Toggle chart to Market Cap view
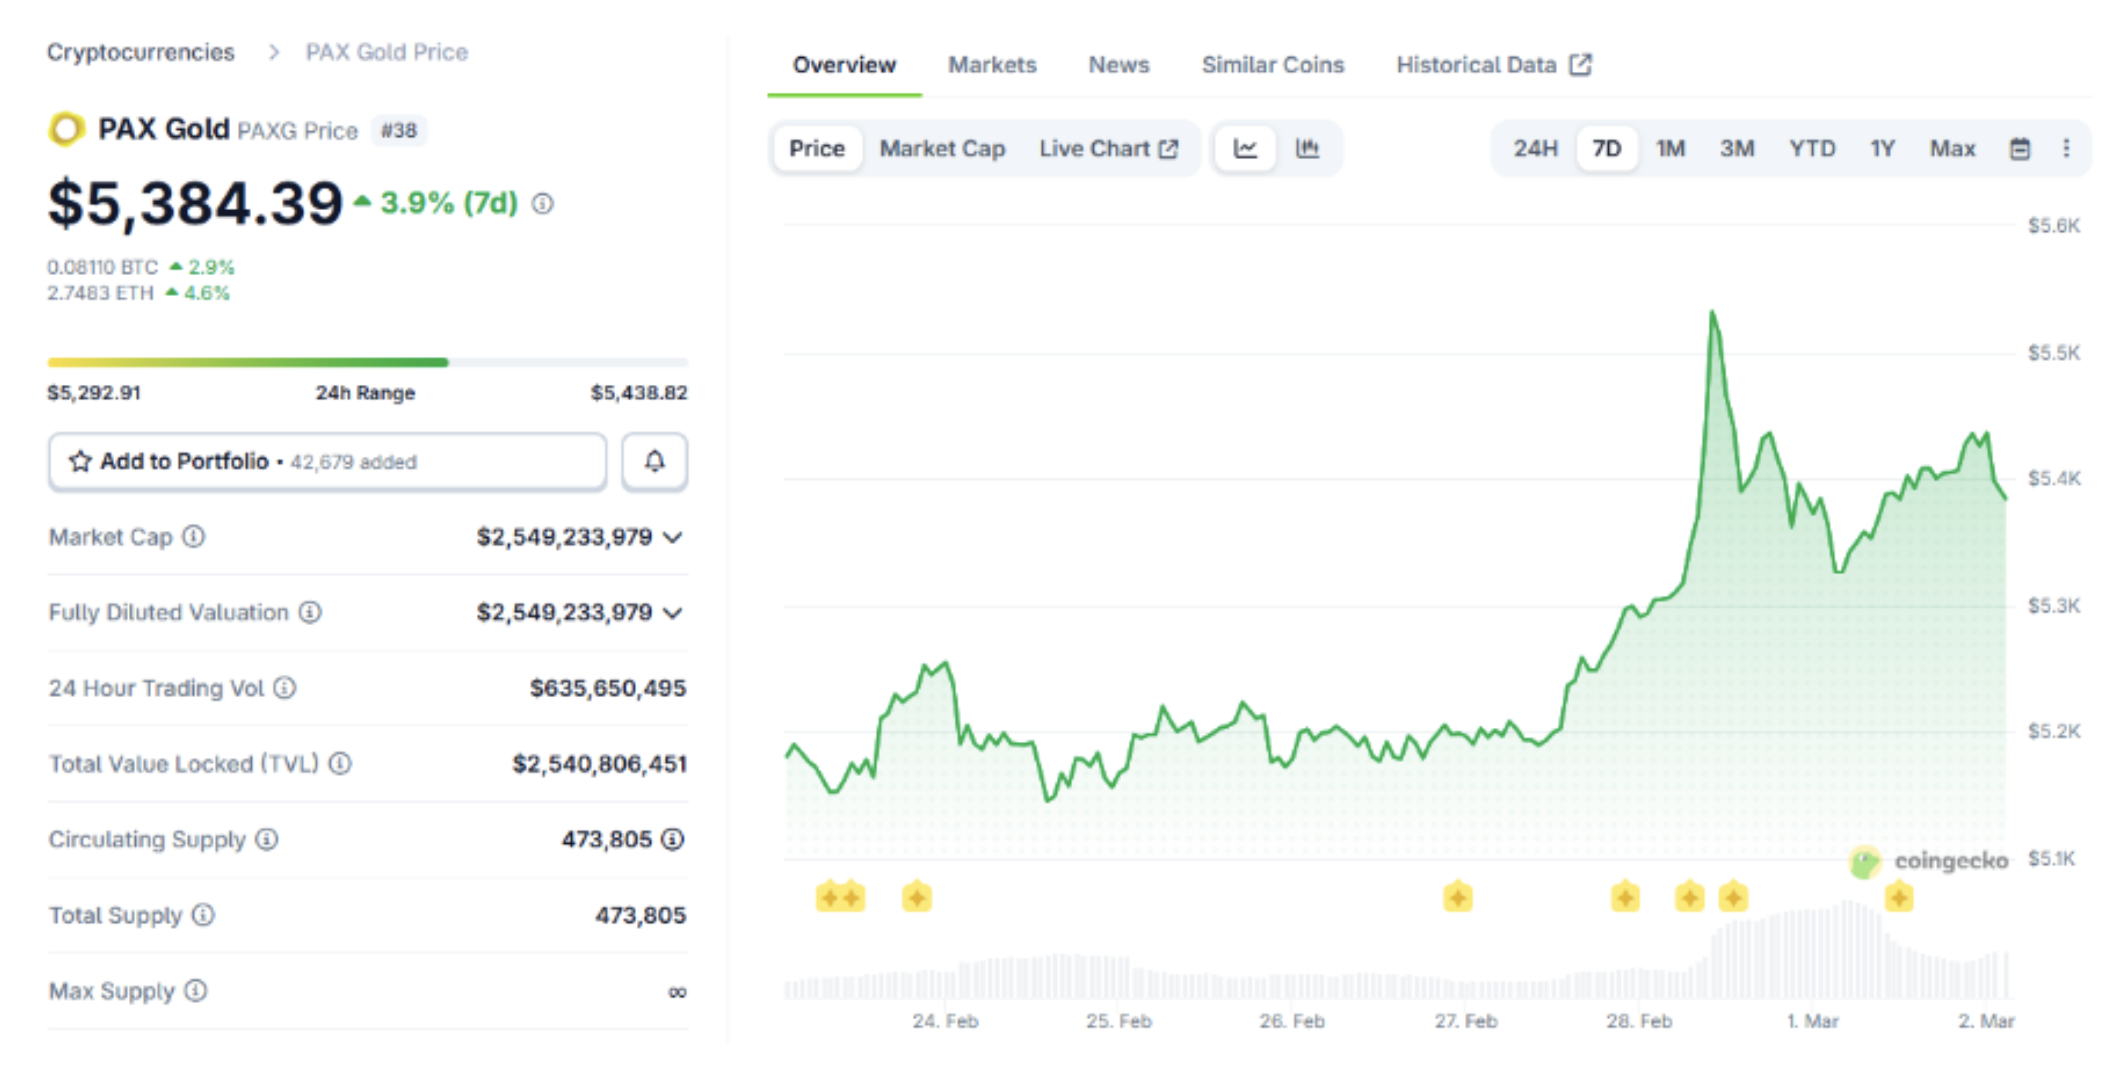Image resolution: width=2114 pixels, height=1082 pixels. point(942,149)
